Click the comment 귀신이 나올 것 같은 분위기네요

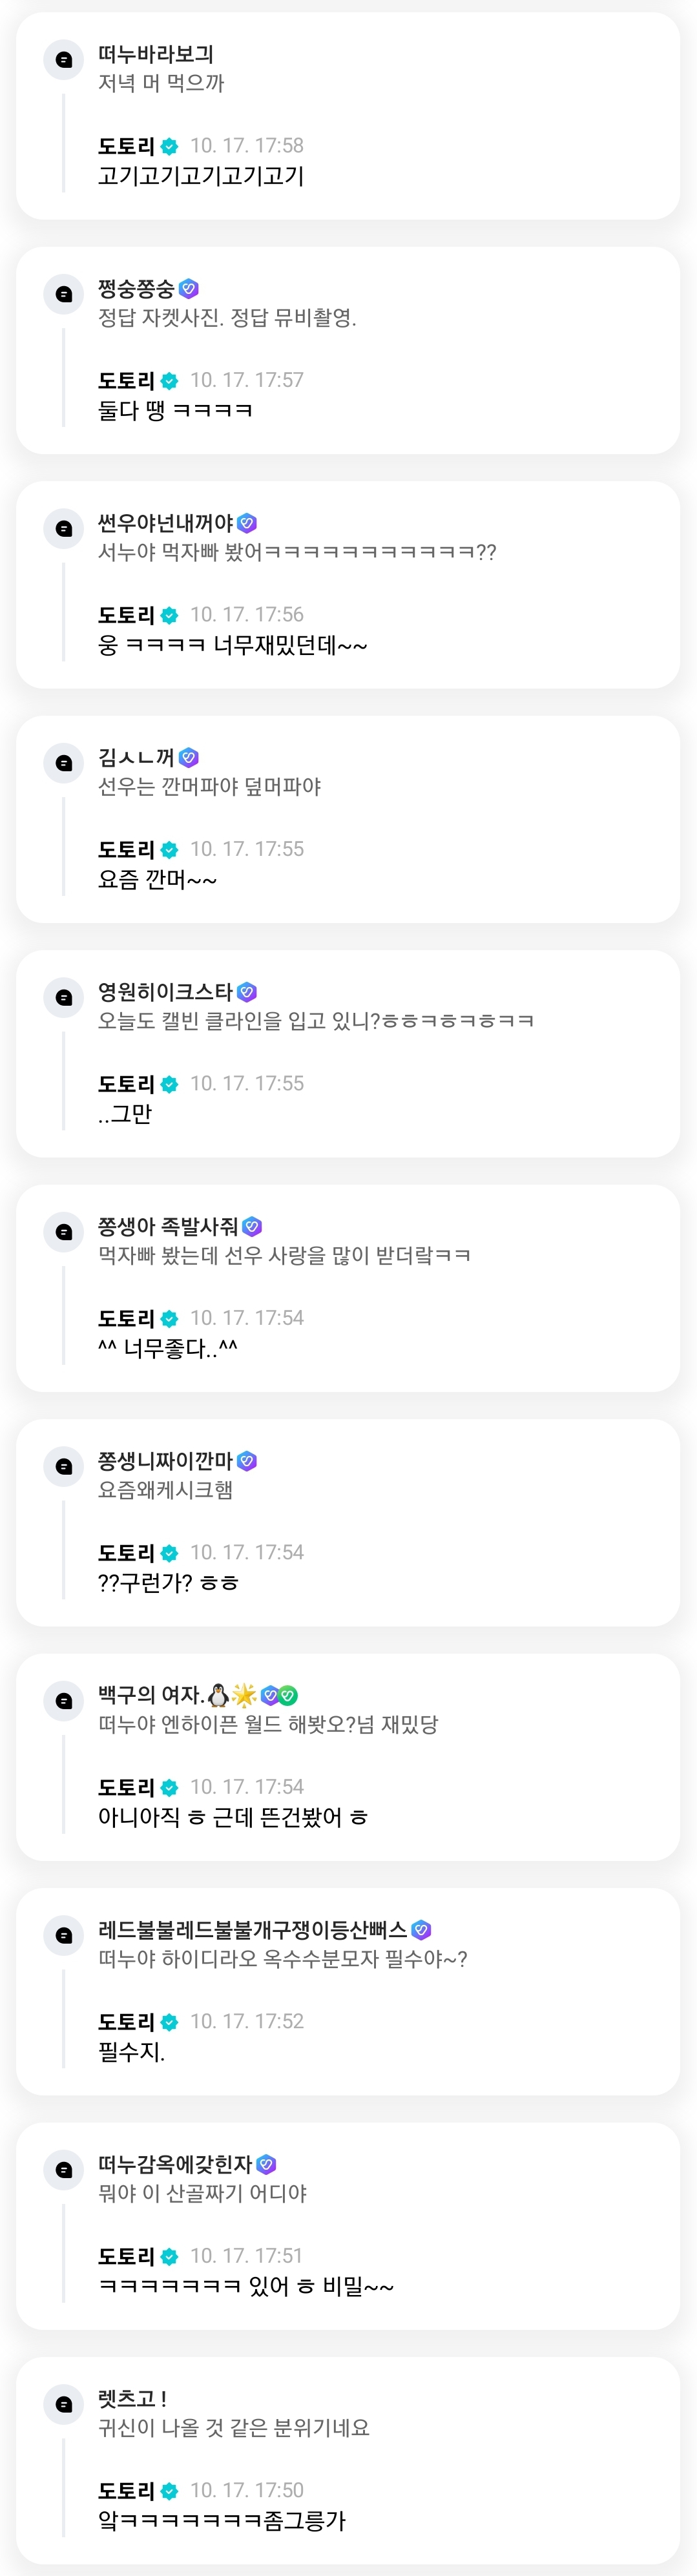click(233, 2427)
